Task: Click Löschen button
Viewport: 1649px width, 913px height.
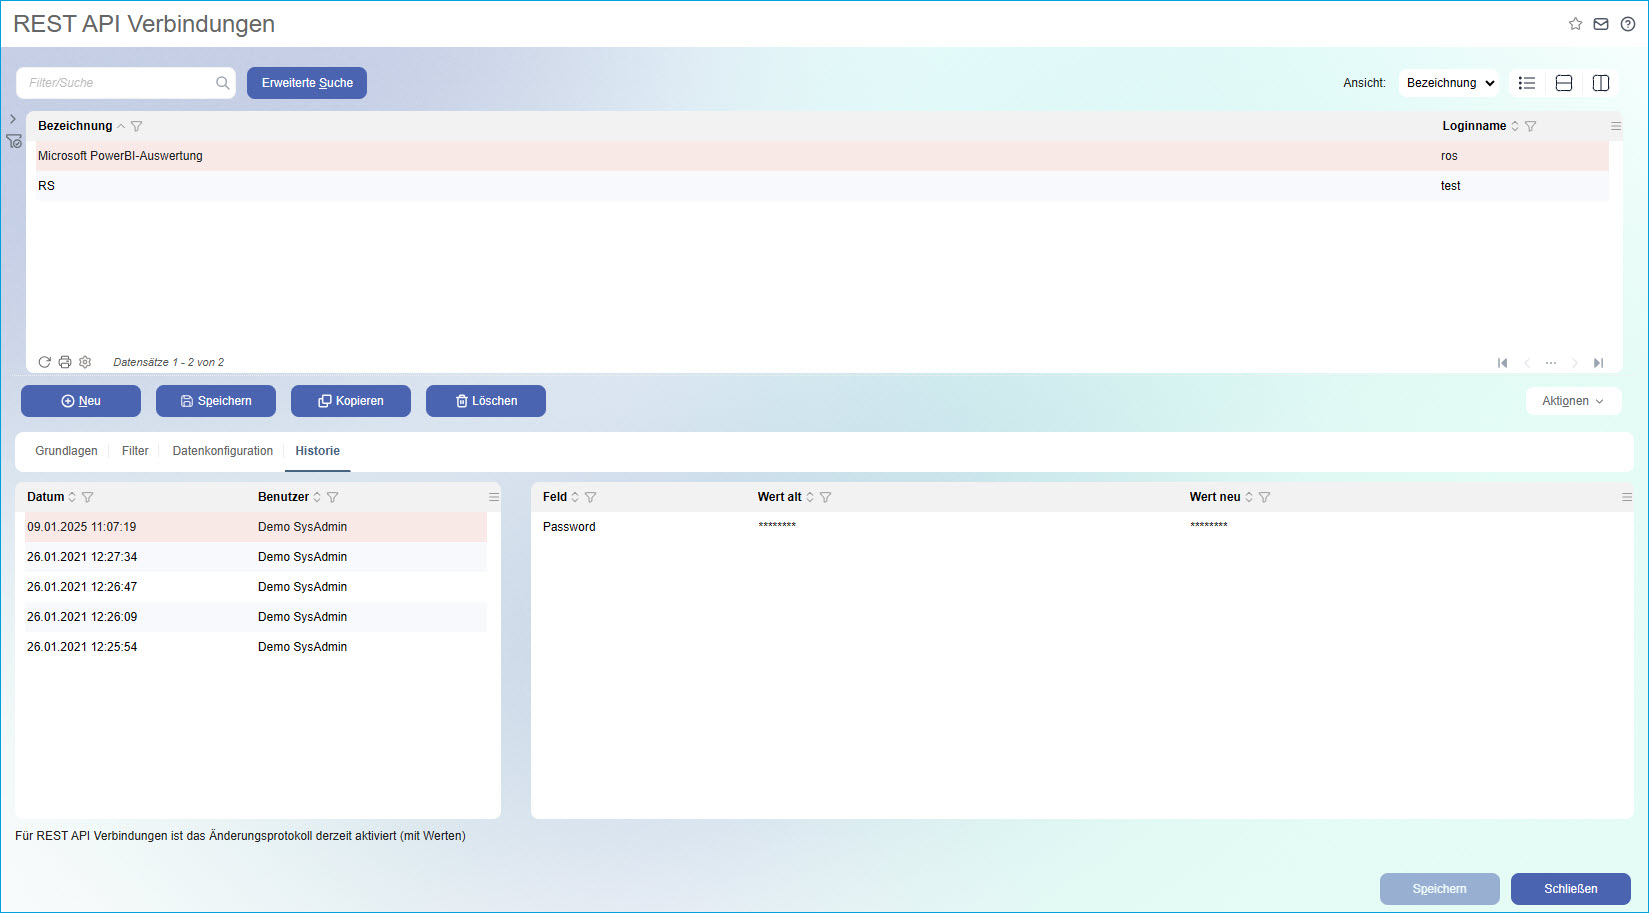Action: (486, 401)
